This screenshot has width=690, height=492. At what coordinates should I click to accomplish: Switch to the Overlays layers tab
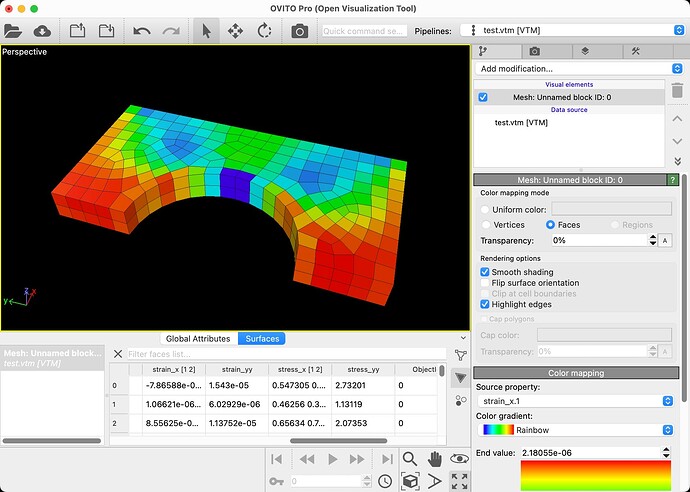[585, 51]
